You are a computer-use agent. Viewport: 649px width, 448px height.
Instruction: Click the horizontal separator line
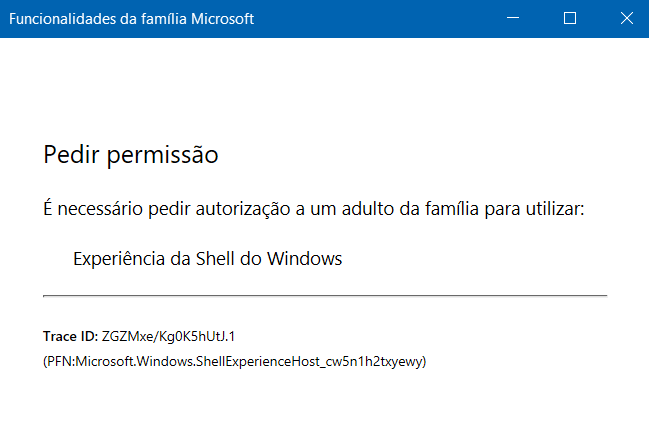[x=325, y=296]
